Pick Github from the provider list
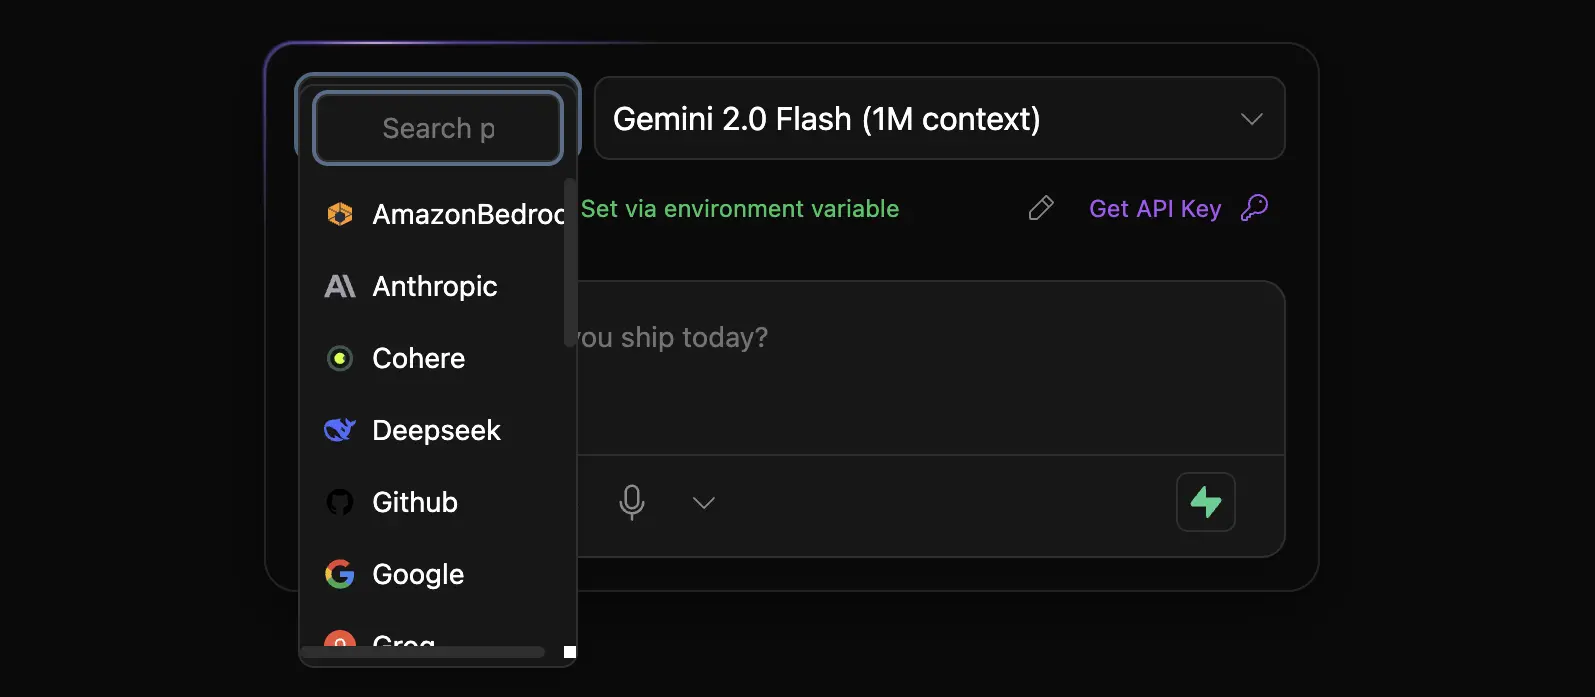The width and height of the screenshot is (1595, 697). pyautogui.click(x=415, y=502)
